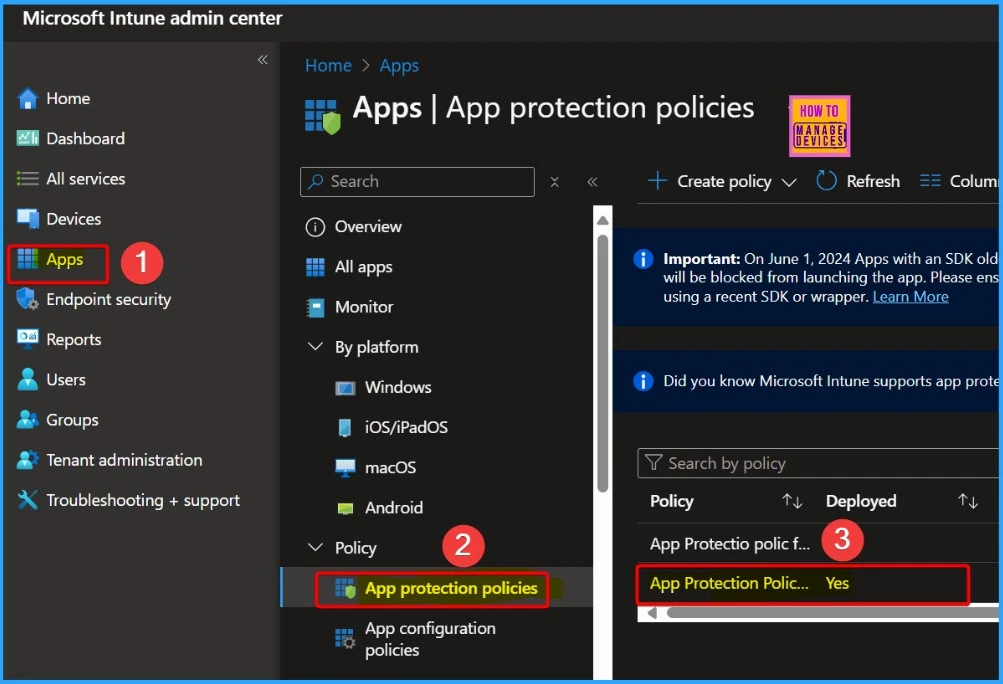Select the Windows platform icon
1003x684 pixels.
pyautogui.click(x=345, y=388)
